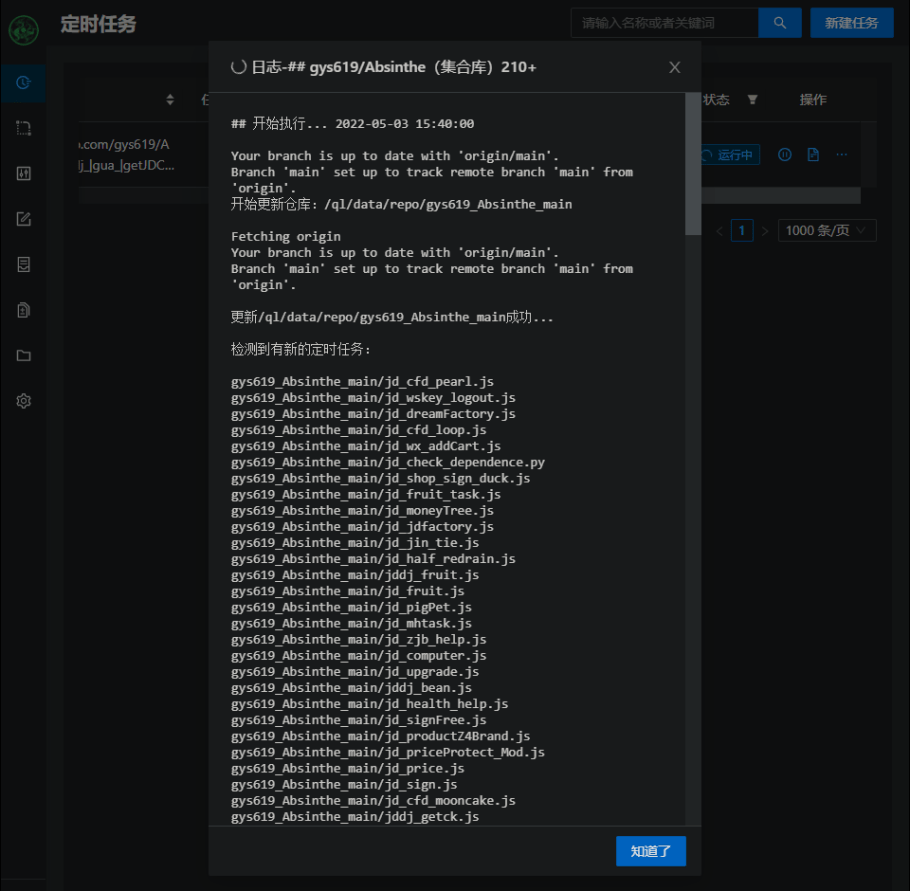Open the config sliders icon in sidebar
The width and height of the screenshot is (910, 891).
23,173
